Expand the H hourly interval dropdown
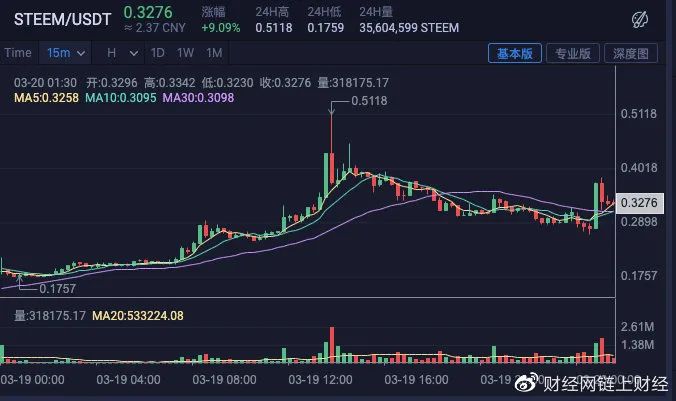676x401 pixels. (122, 53)
